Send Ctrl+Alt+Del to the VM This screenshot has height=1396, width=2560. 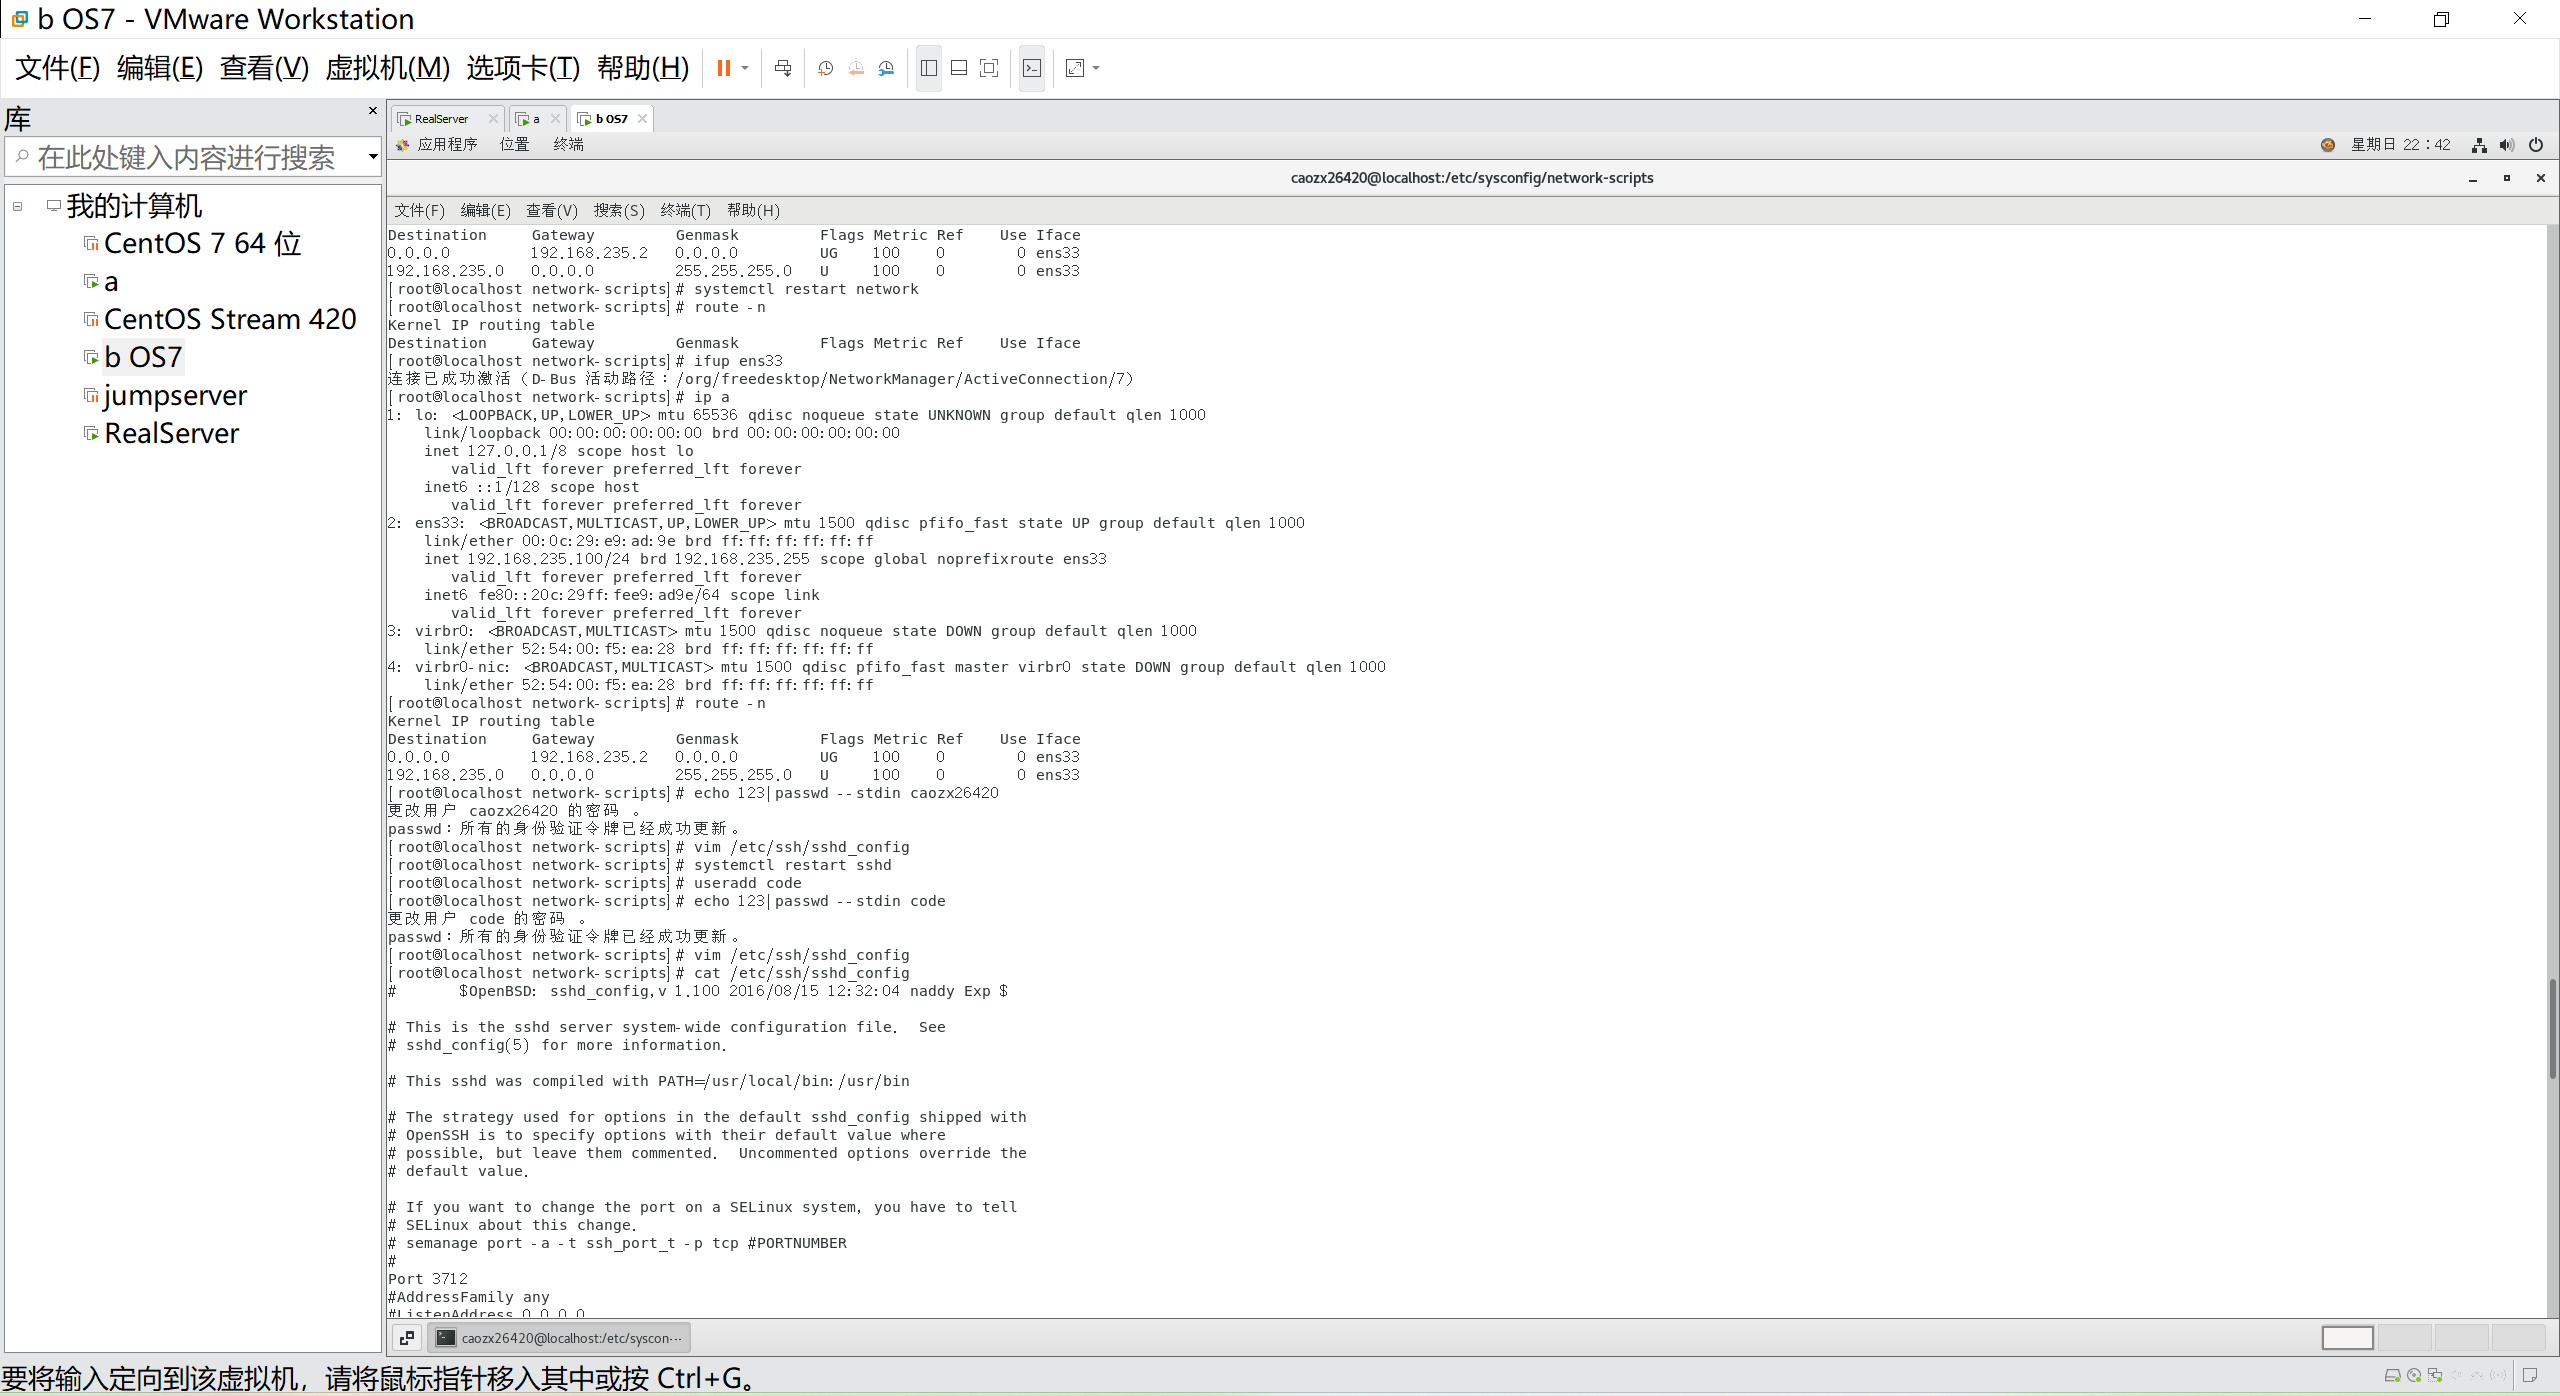[x=783, y=68]
